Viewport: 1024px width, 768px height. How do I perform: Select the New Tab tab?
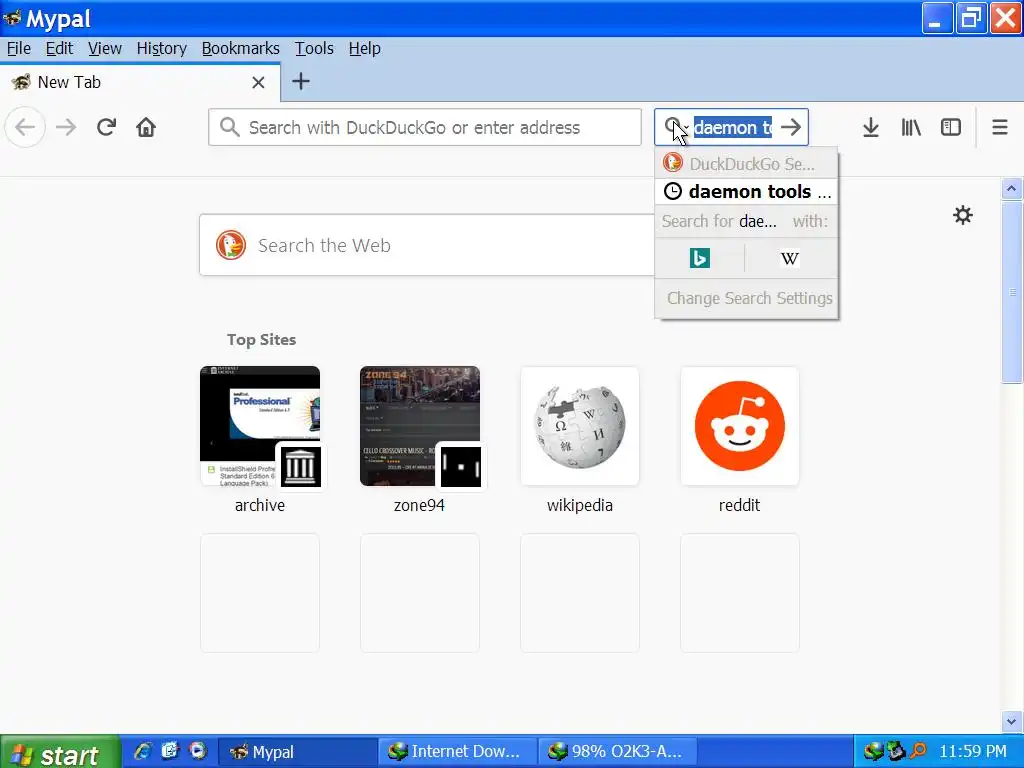(140, 82)
